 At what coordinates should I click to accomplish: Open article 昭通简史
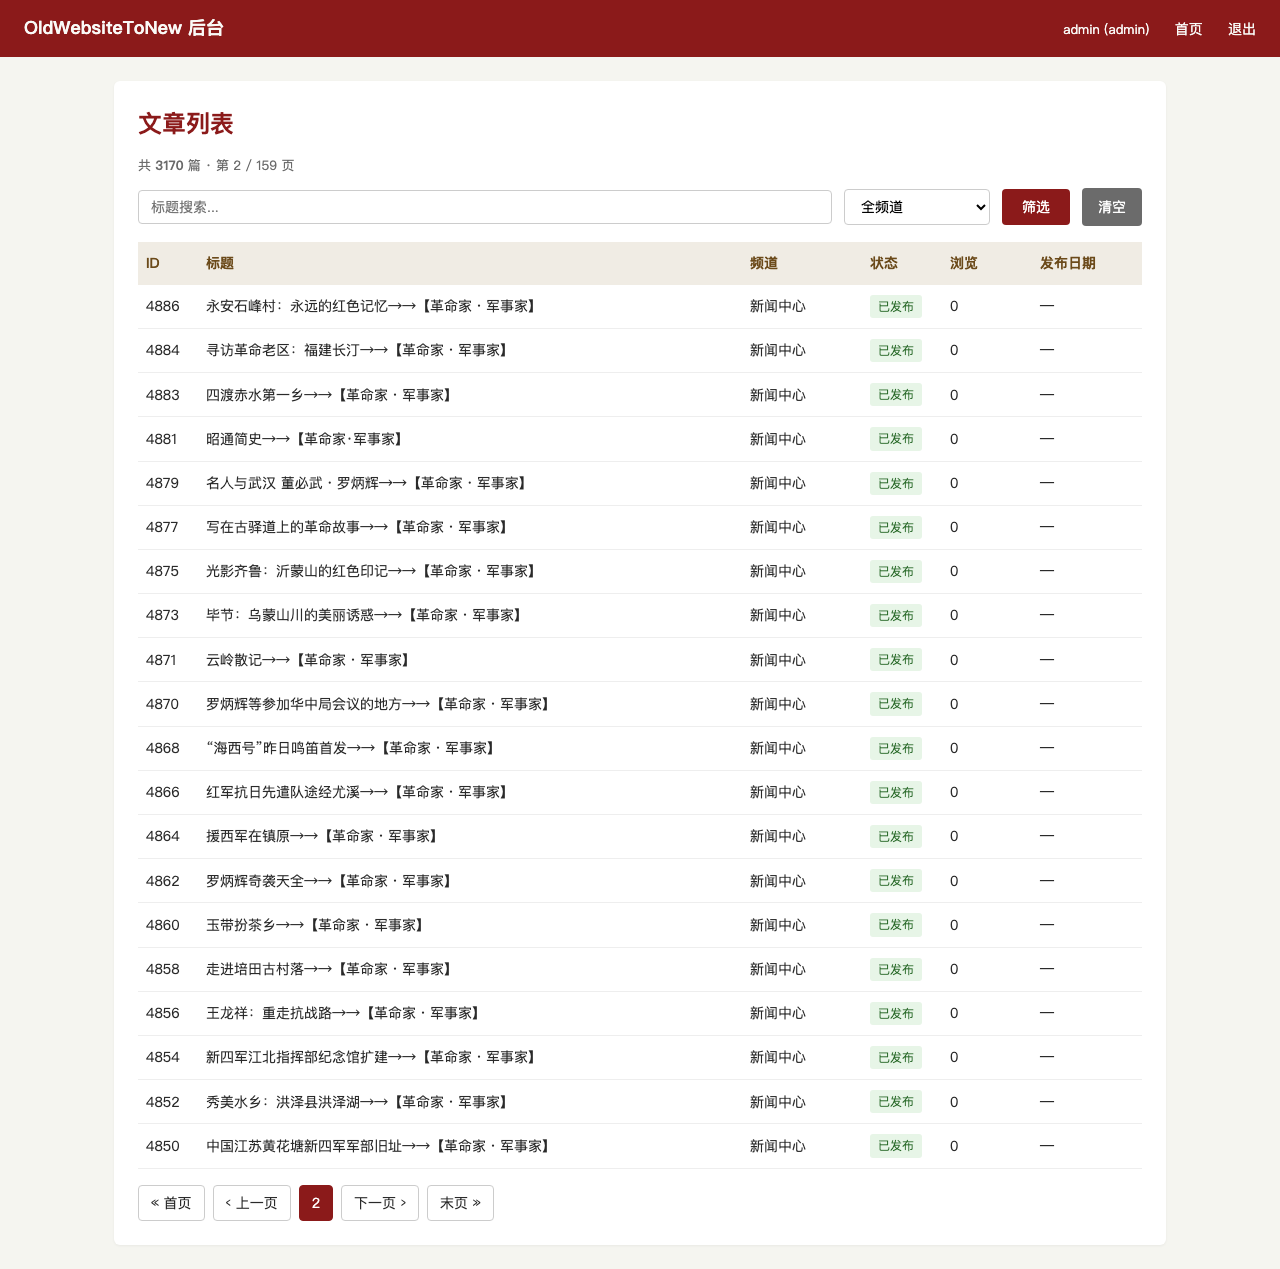pos(306,439)
